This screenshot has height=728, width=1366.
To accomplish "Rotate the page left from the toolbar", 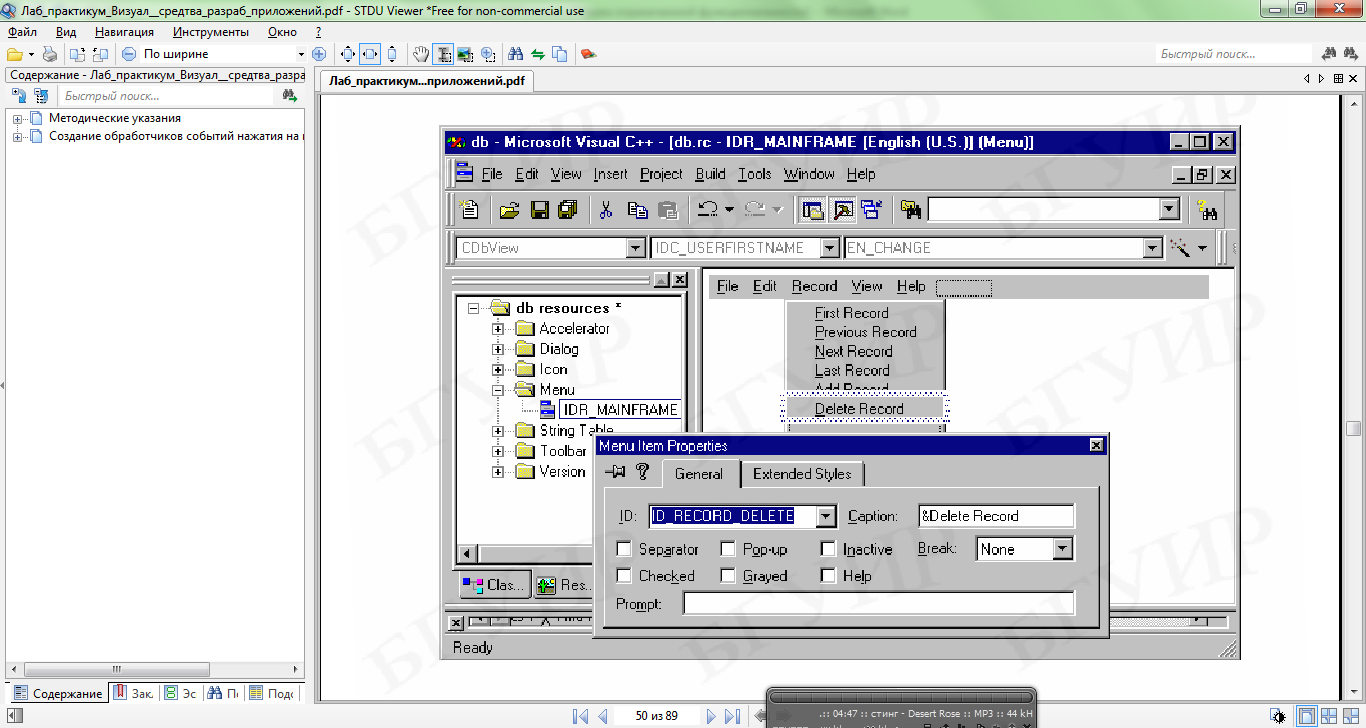I will [x=77, y=54].
